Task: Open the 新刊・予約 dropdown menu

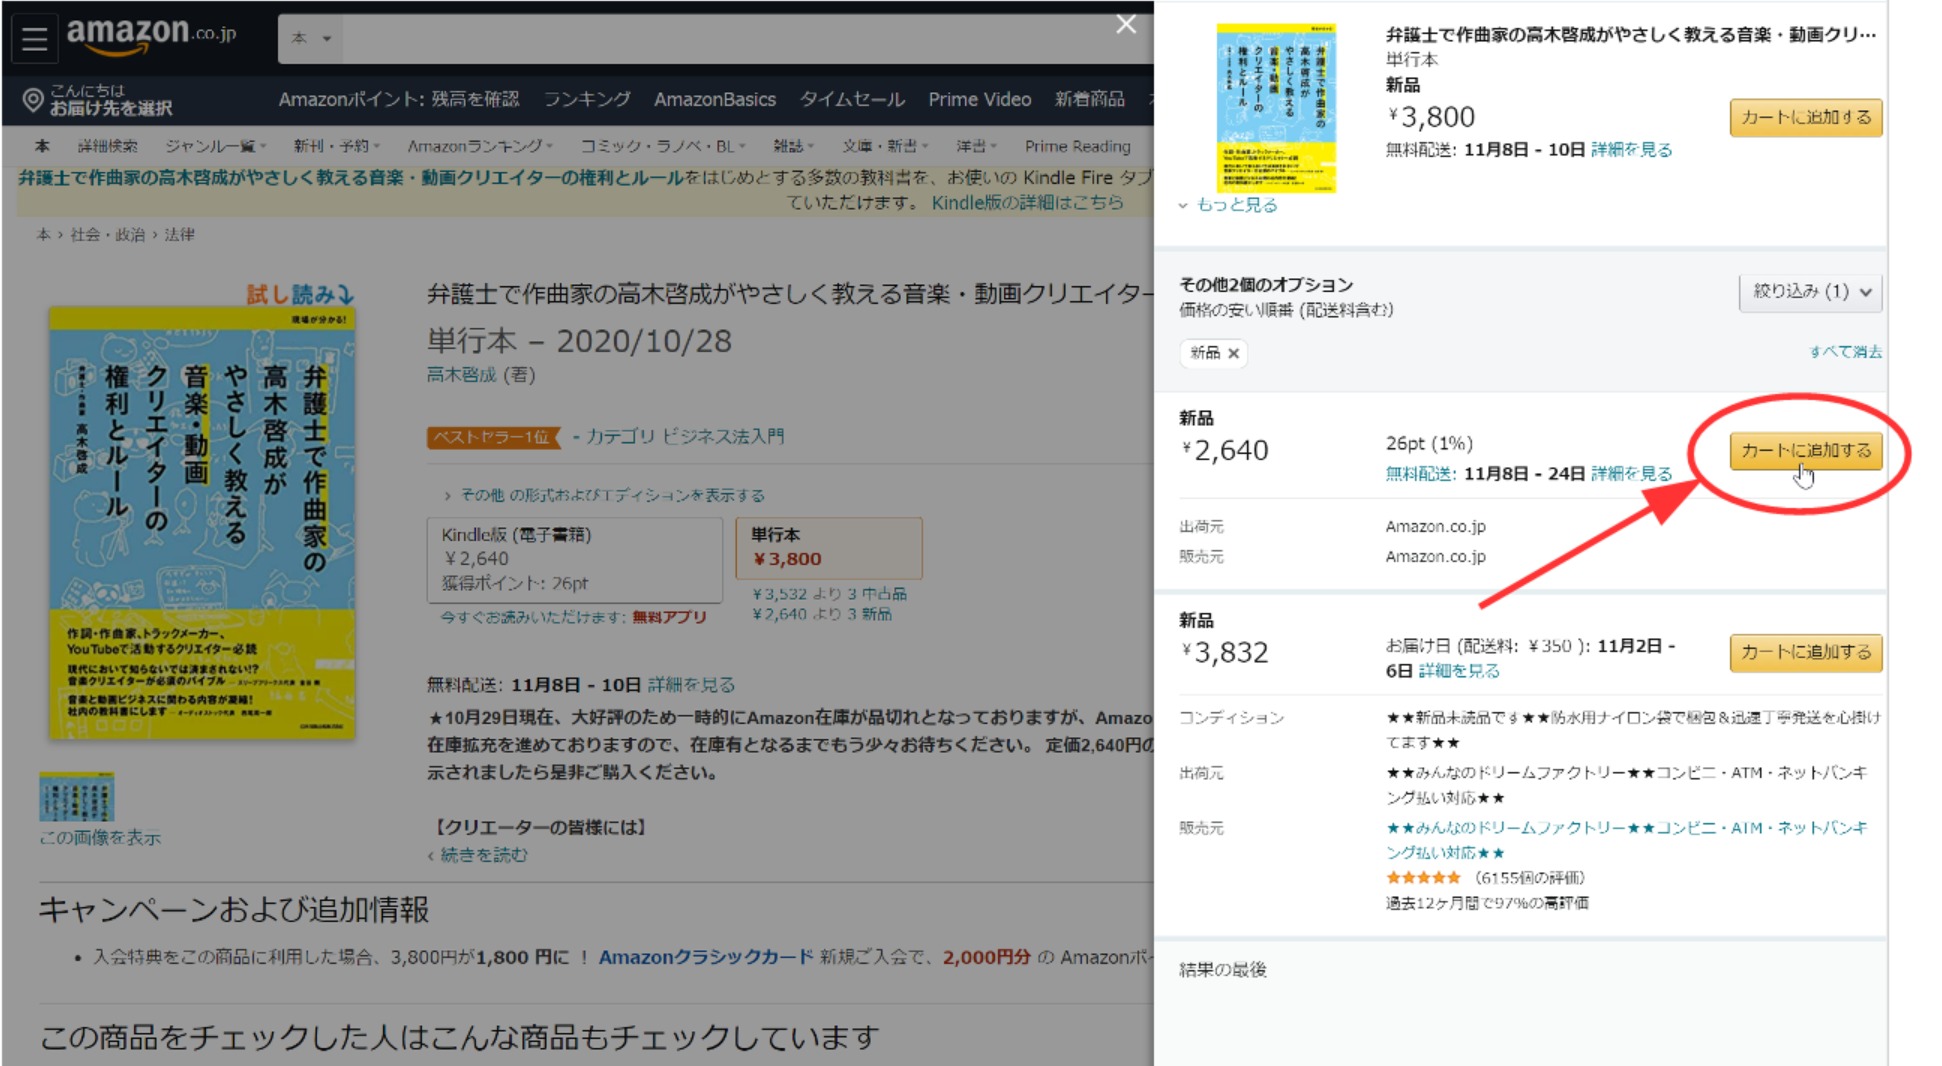Action: pyautogui.click(x=336, y=146)
